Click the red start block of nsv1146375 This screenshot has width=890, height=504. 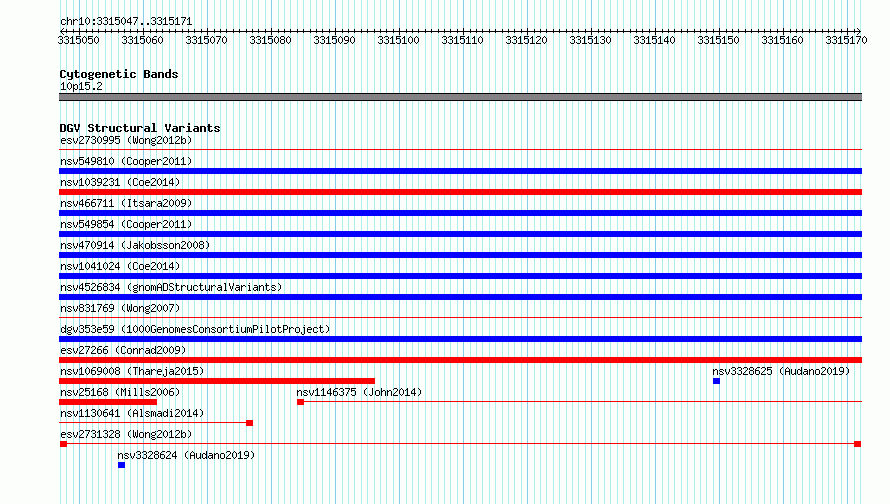(300, 402)
